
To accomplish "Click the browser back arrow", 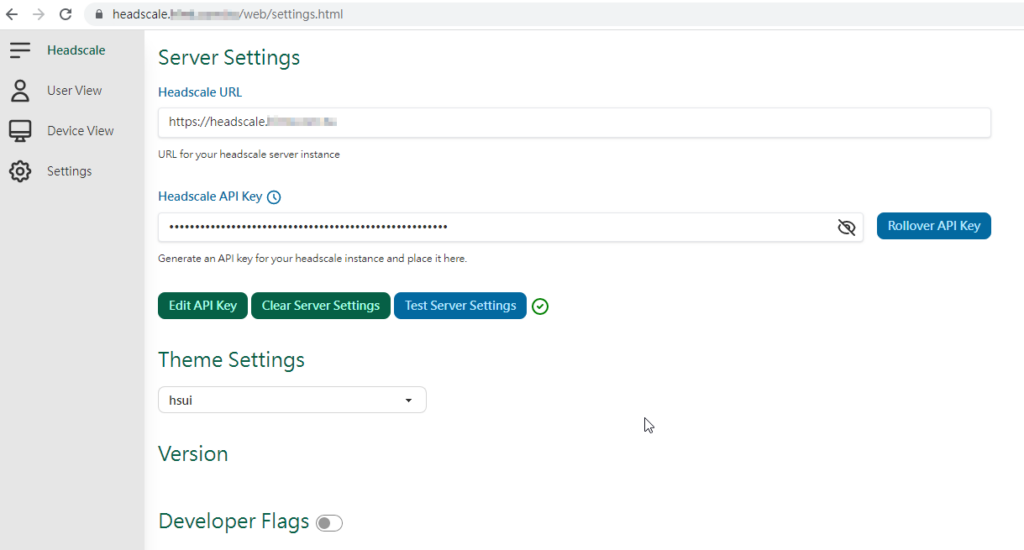I will [x=12, y=14].
